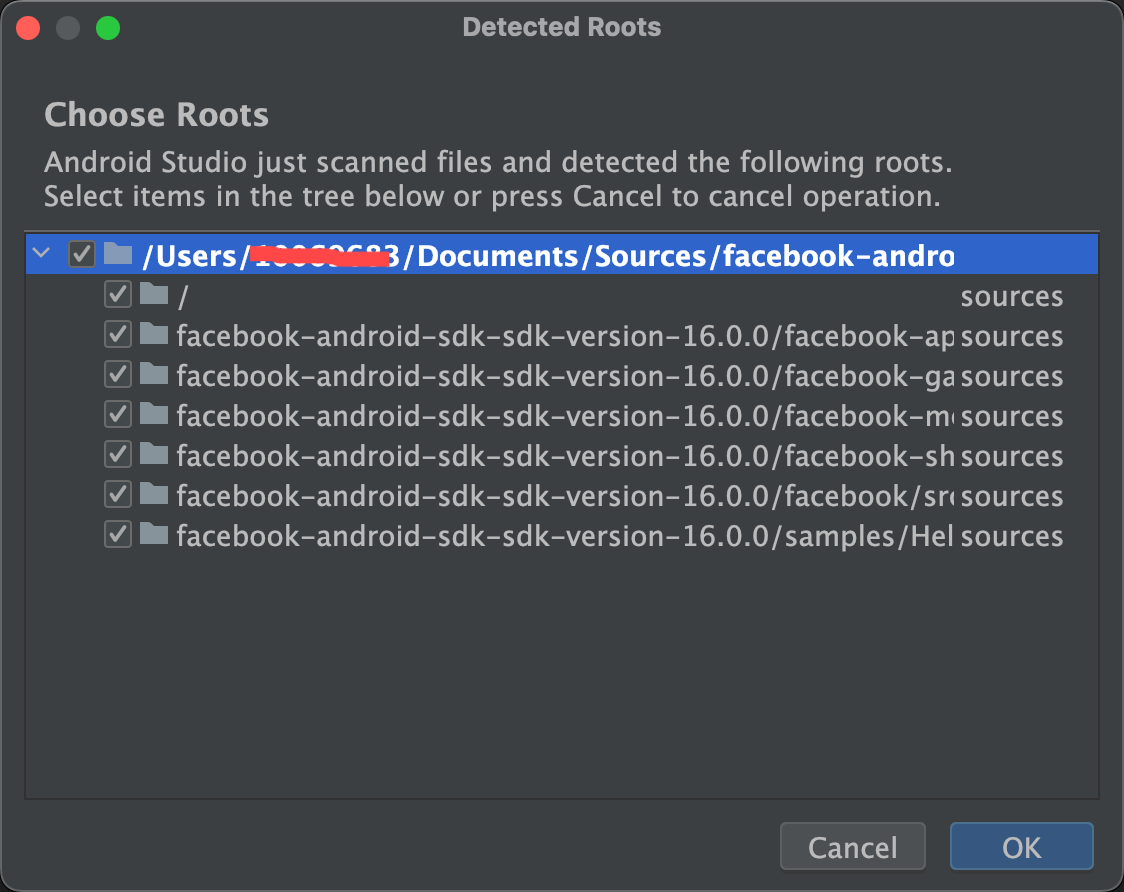Click "sources" label on the "/" row

click(1011, 297)
